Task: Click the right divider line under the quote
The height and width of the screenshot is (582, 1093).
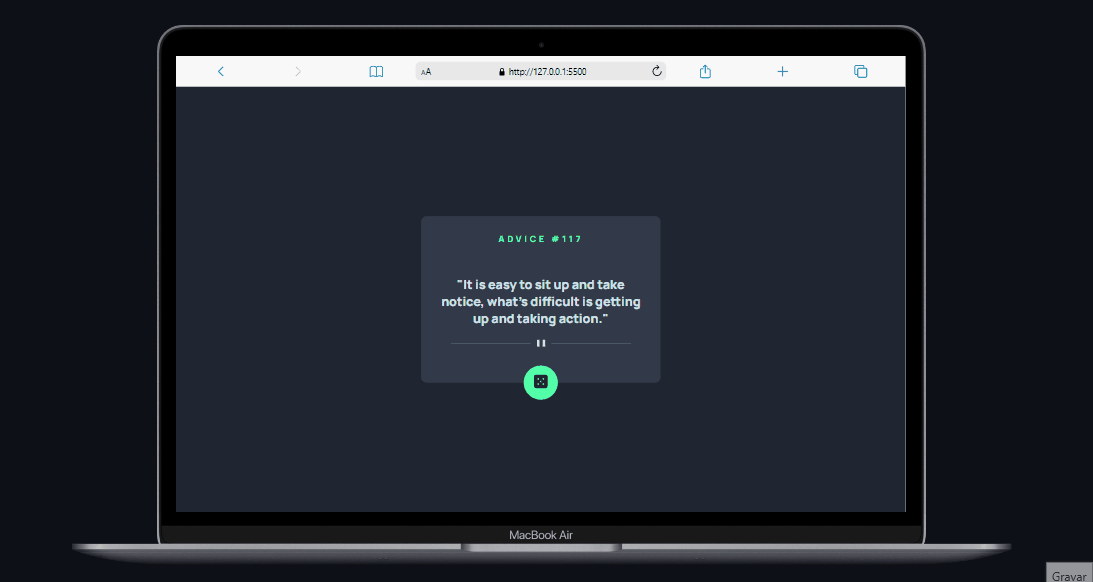Action: point(591,343)
